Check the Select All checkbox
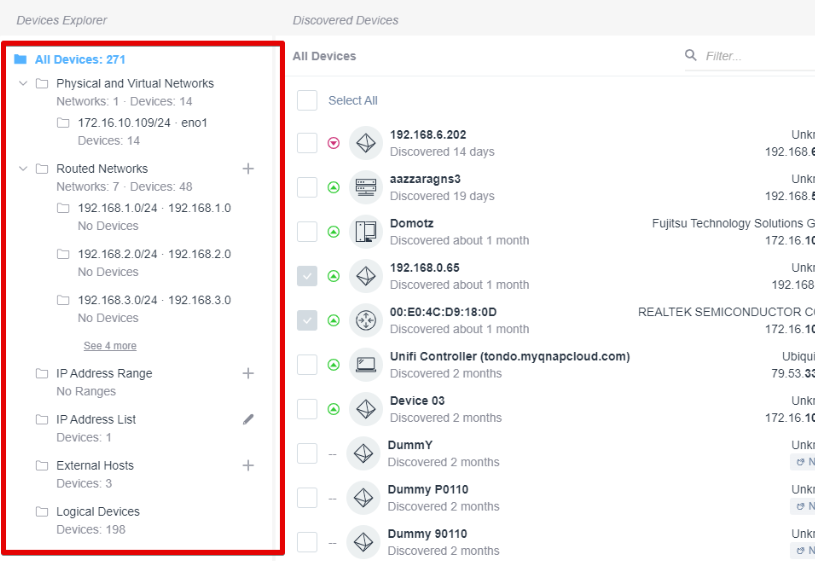Screen dimensions: 815x561 [x=307, y=101]
